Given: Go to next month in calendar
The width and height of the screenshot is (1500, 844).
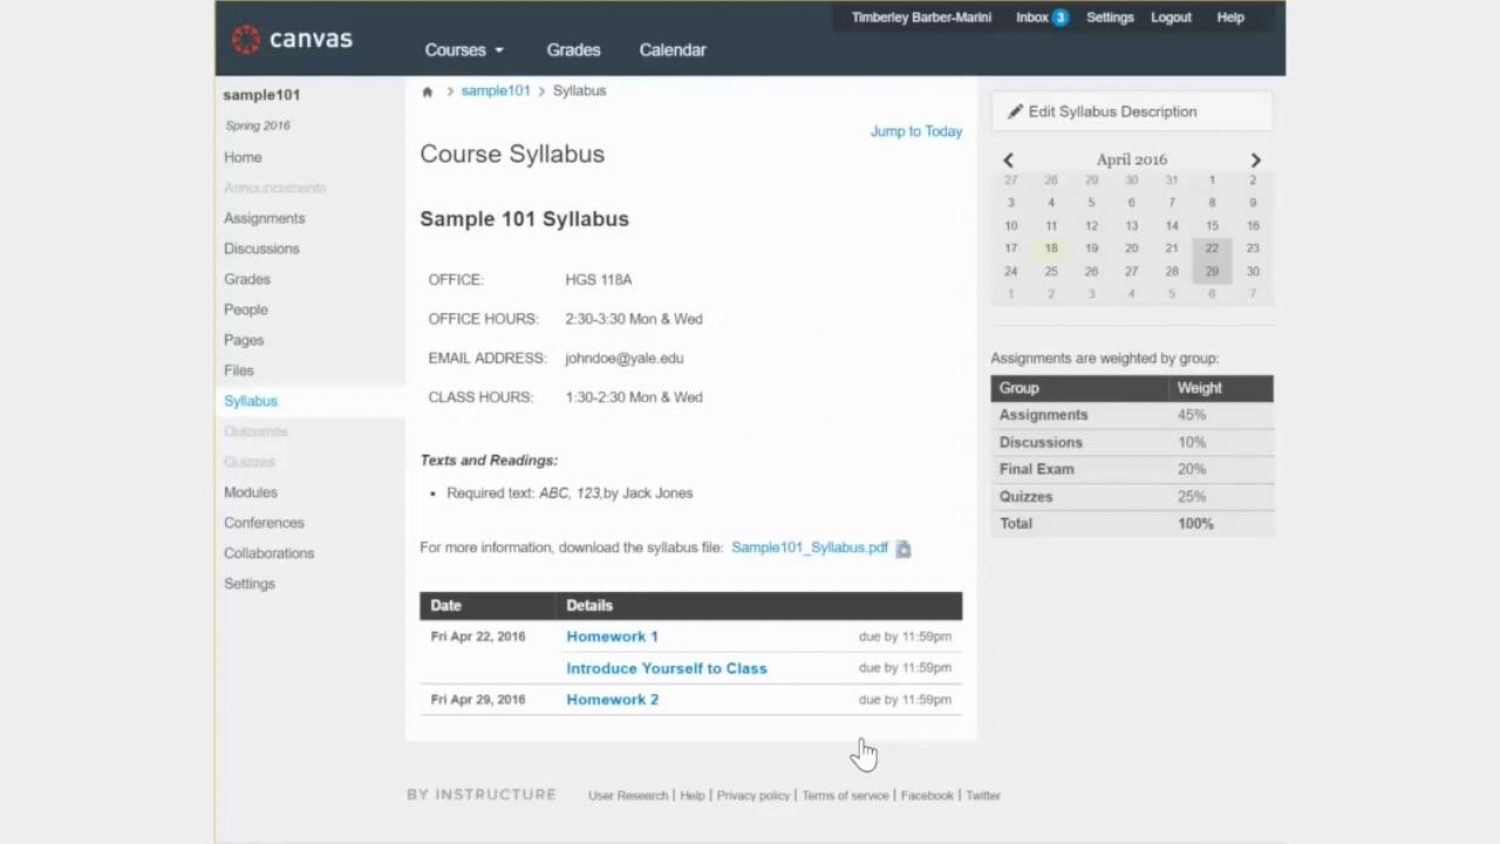Looking at the screenshot, I should click(x=1255, y=160).
